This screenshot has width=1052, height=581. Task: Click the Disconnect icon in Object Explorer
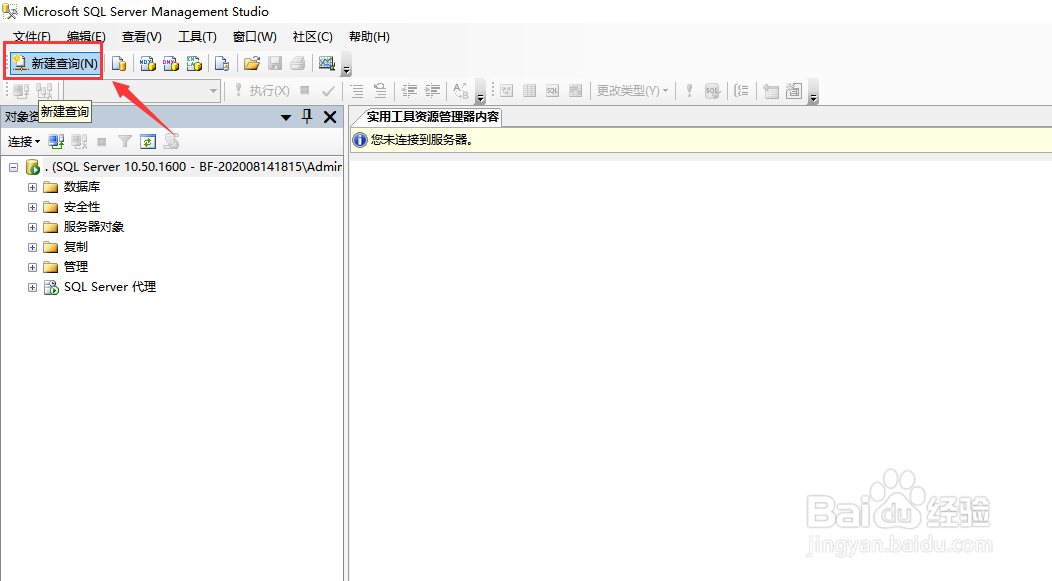click(x=79, y=141)
